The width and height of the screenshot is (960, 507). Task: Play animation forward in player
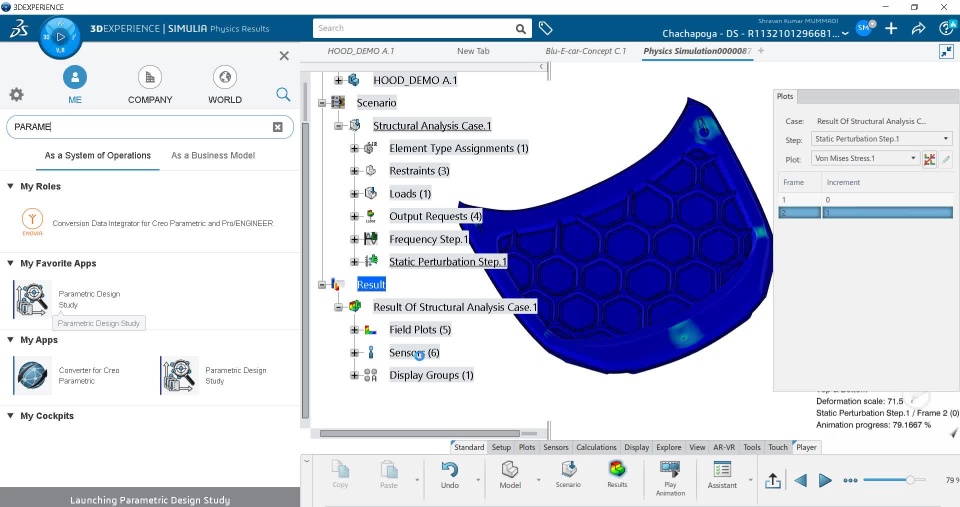point(825,481)
